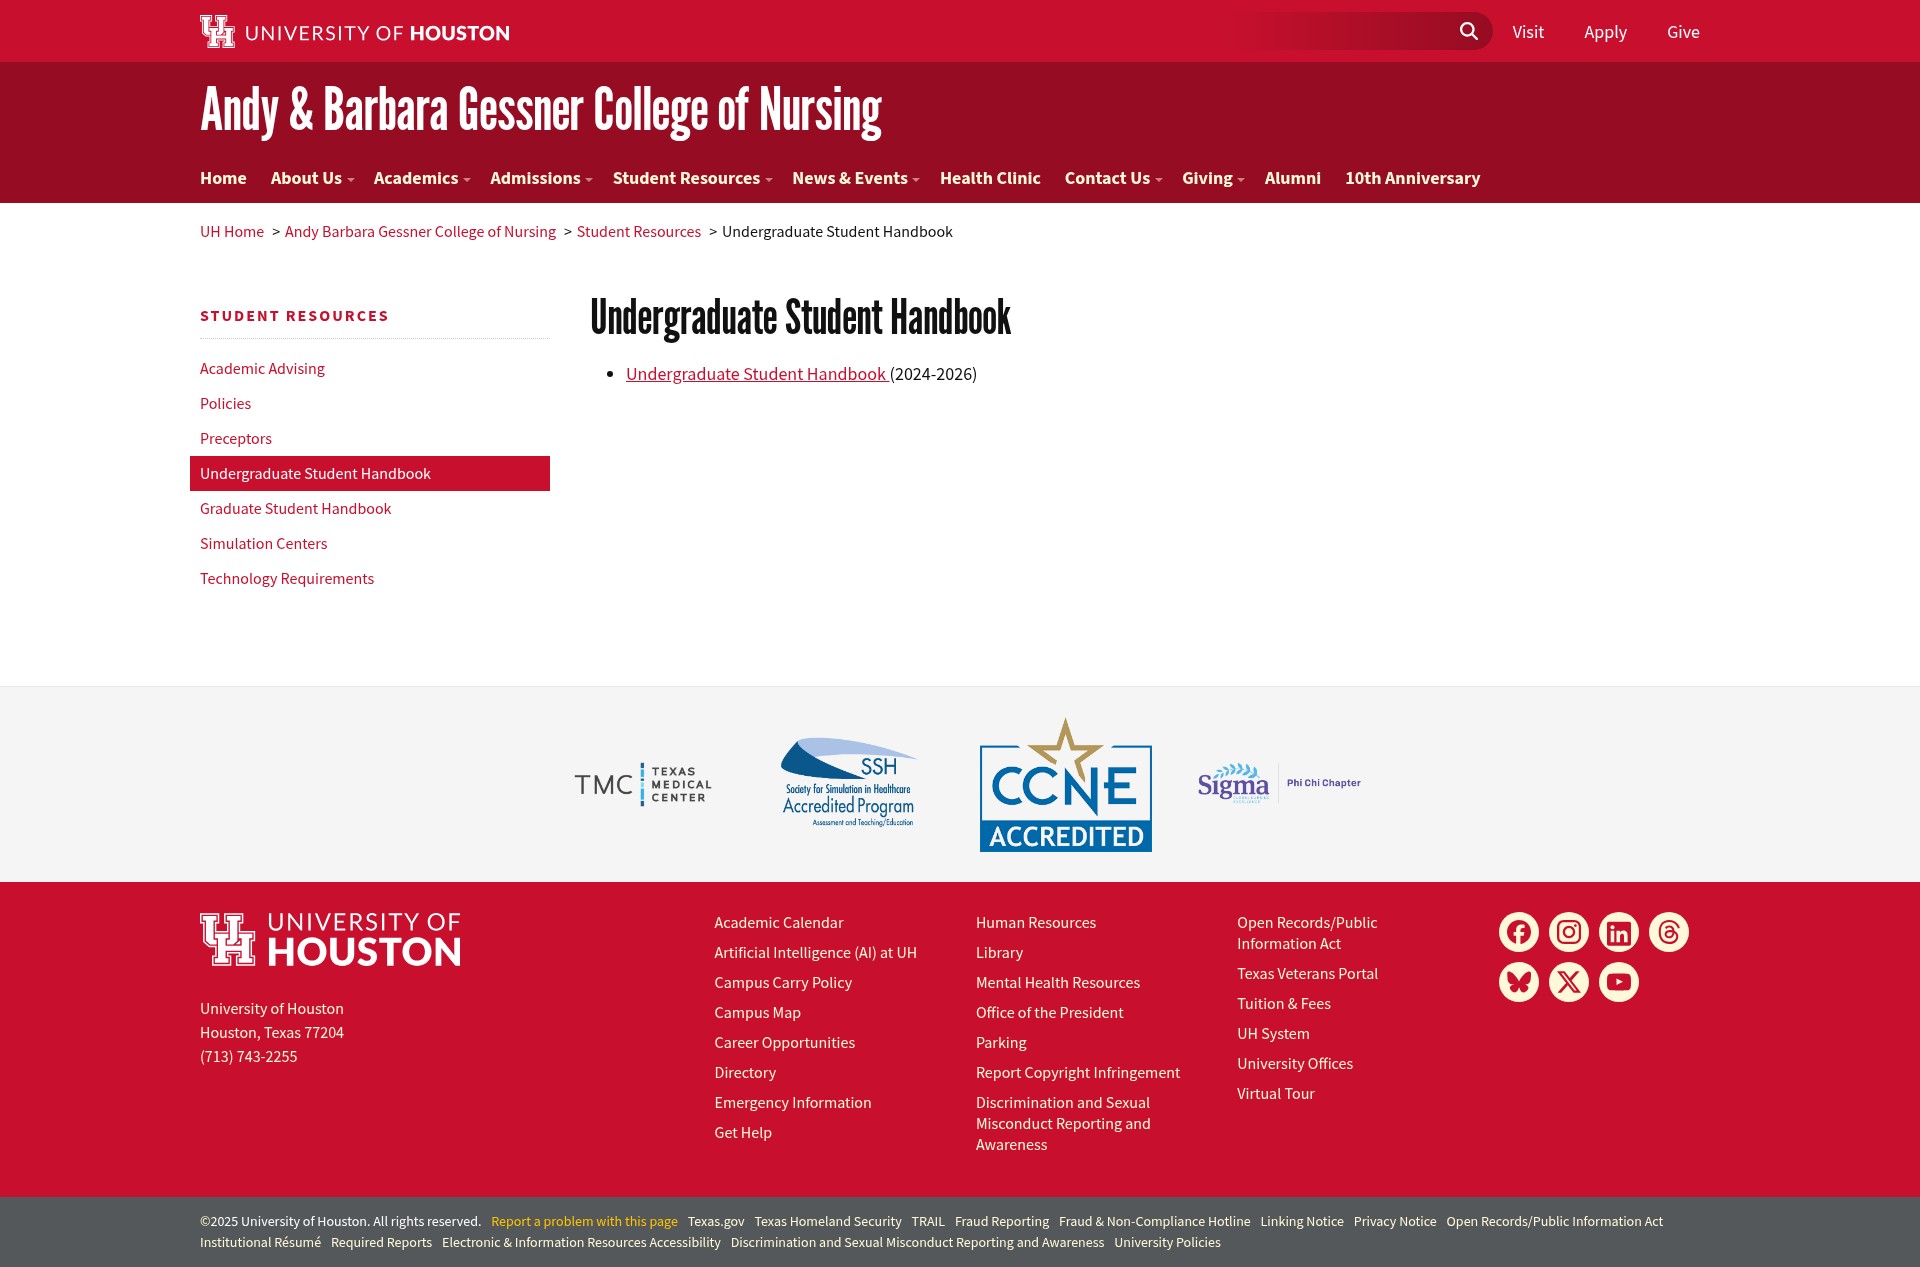Select Technology Requirements in the sidebar
1920x1267 pixels.
coord(287,579)
